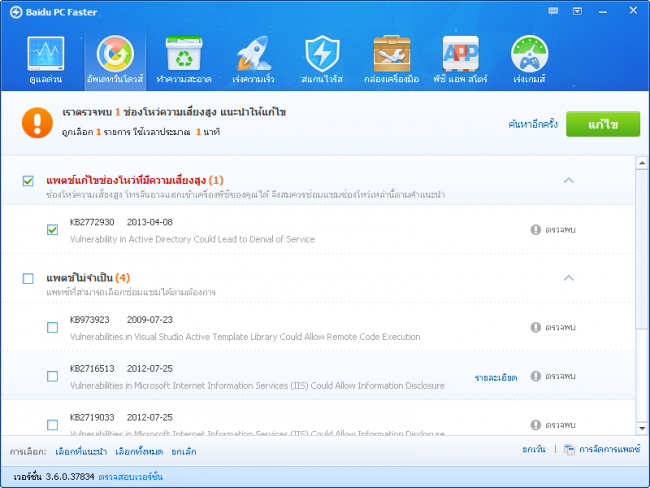Viewport: 650px width, 488px height.
Task: Click the Baidu PC Faster logo icon
Action: (16, 12)
